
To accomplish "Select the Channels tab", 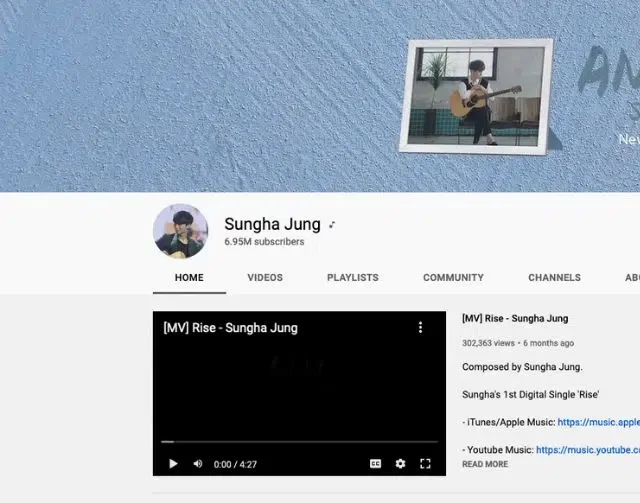I will 554,277.
